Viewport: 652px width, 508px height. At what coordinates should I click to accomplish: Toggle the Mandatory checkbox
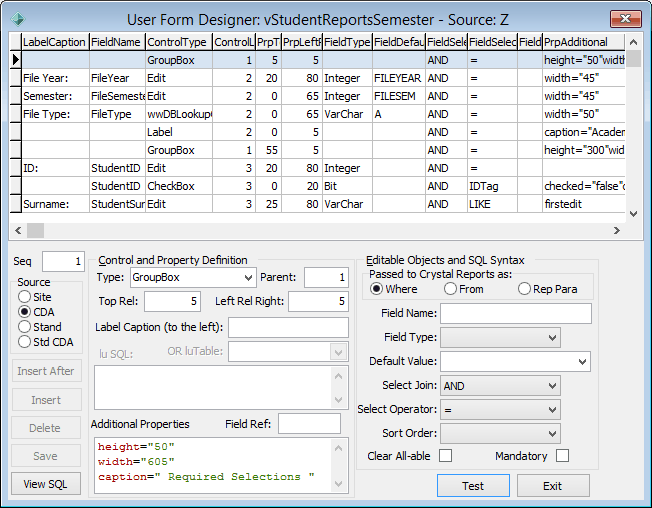click(x=562, y=456)
